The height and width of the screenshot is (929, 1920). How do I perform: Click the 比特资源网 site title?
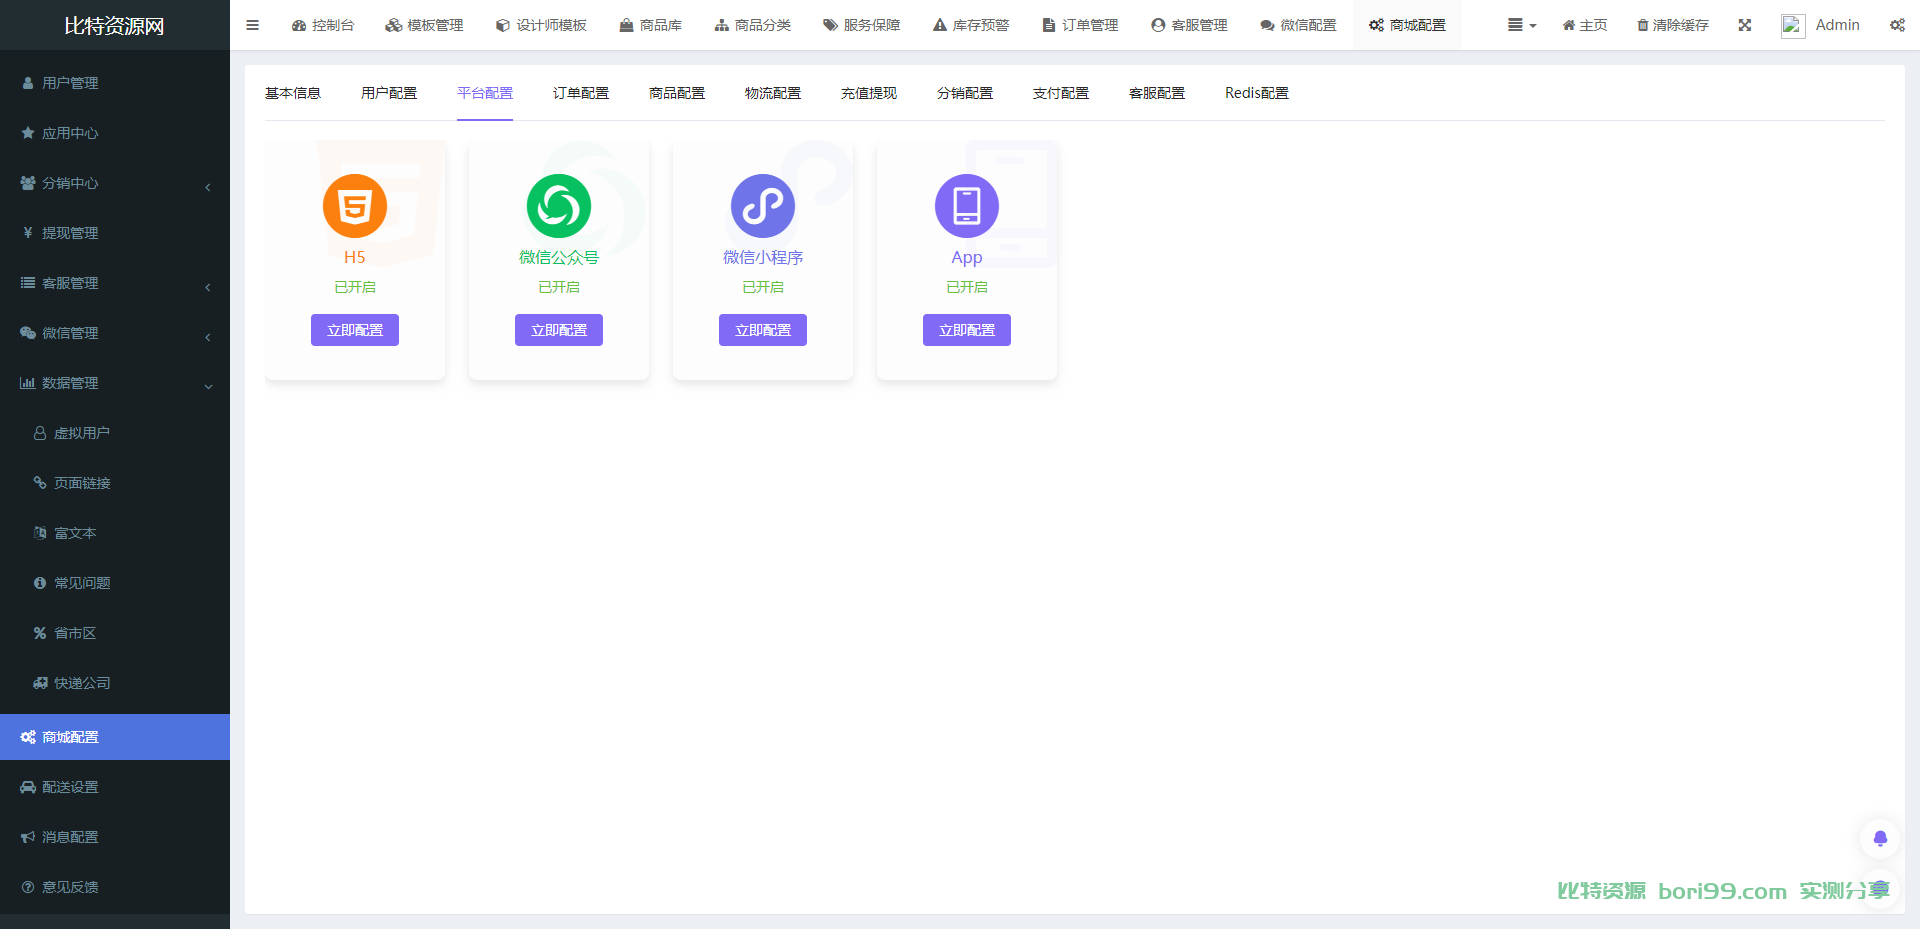click(x=114, y=26)
